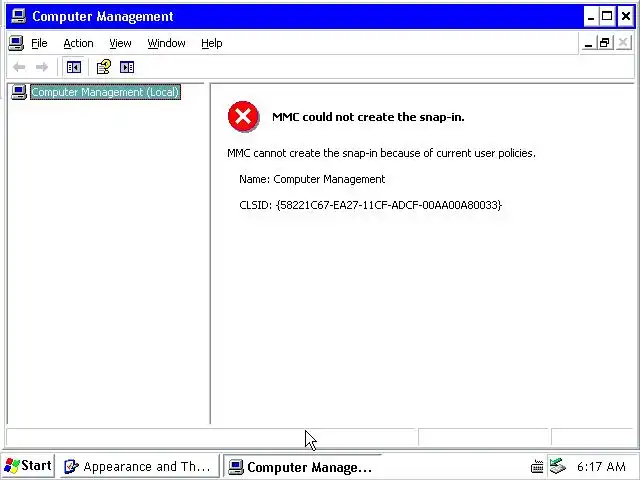Click 'MMC could not create the snap-in.' heading

(368, 117)
